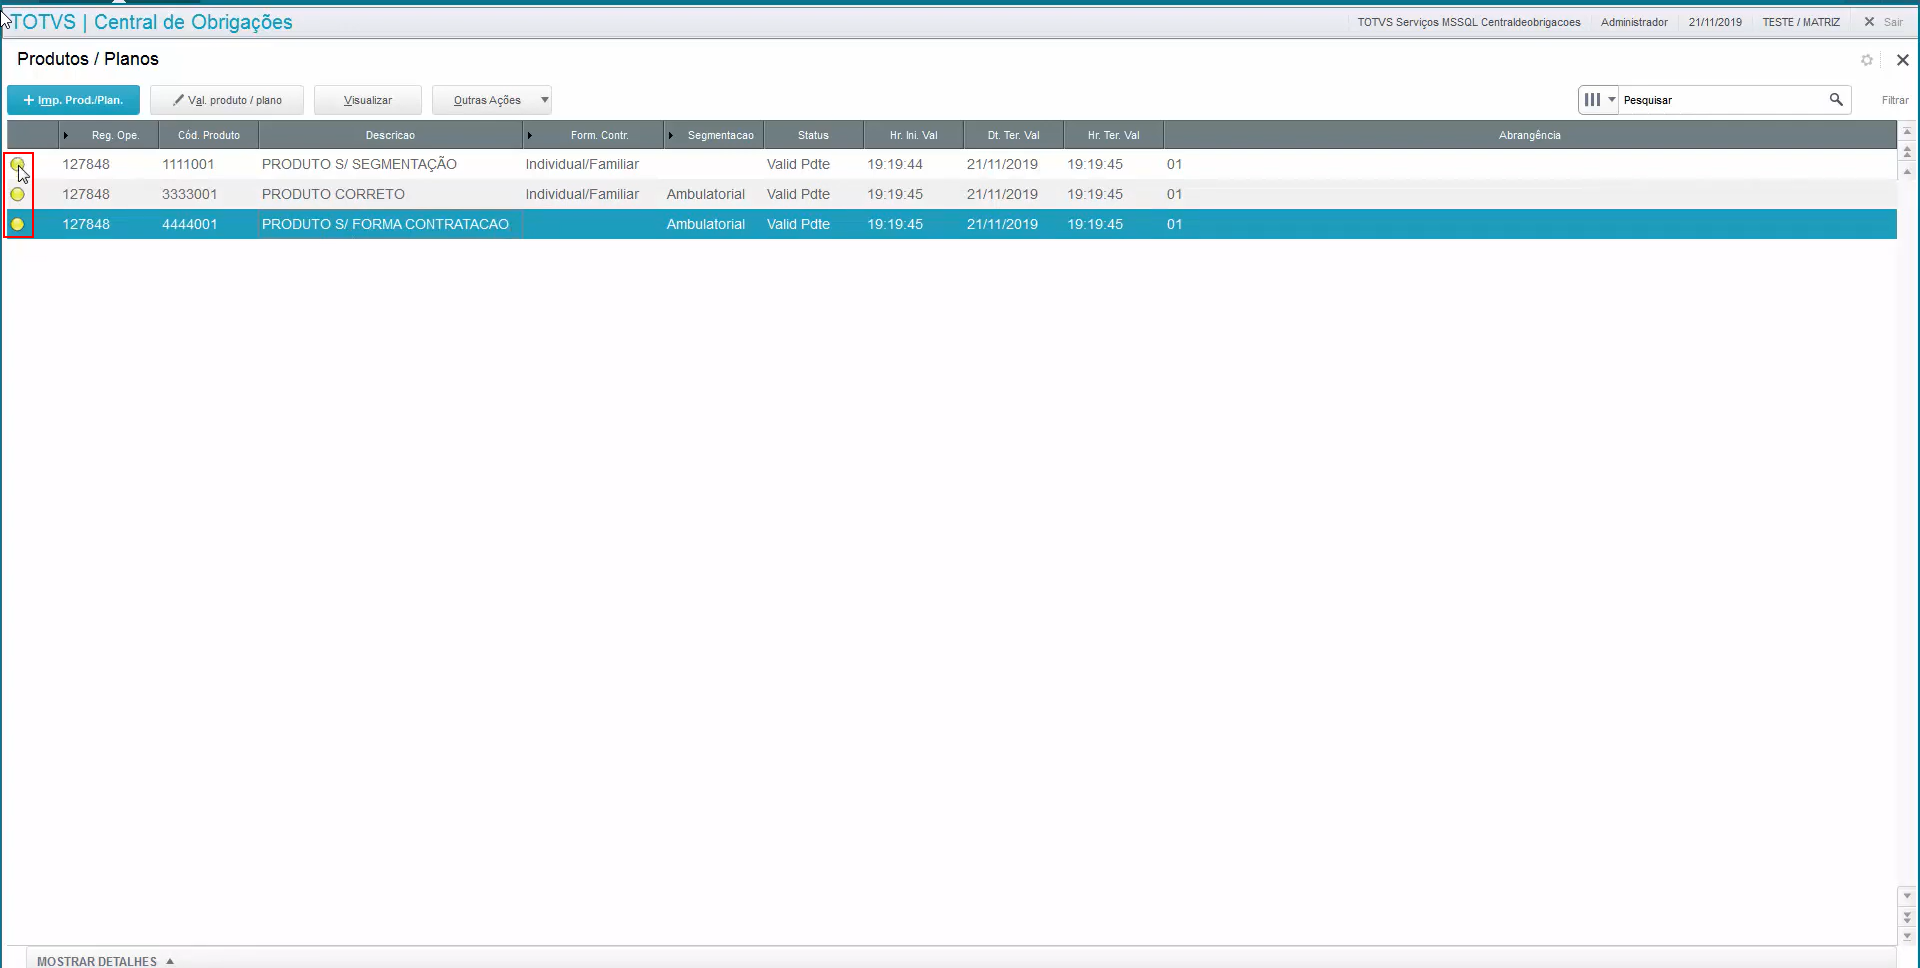Open the settings gear icon
The width and height of the screenshot is (1920, 968).
[1866, 60]
